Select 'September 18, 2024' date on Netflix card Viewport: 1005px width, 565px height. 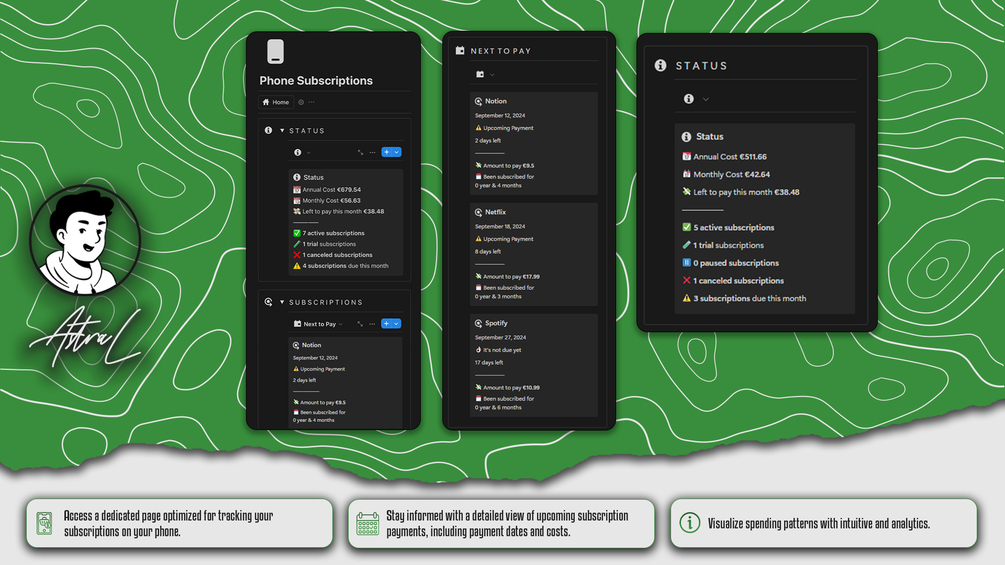click(500, 226)
